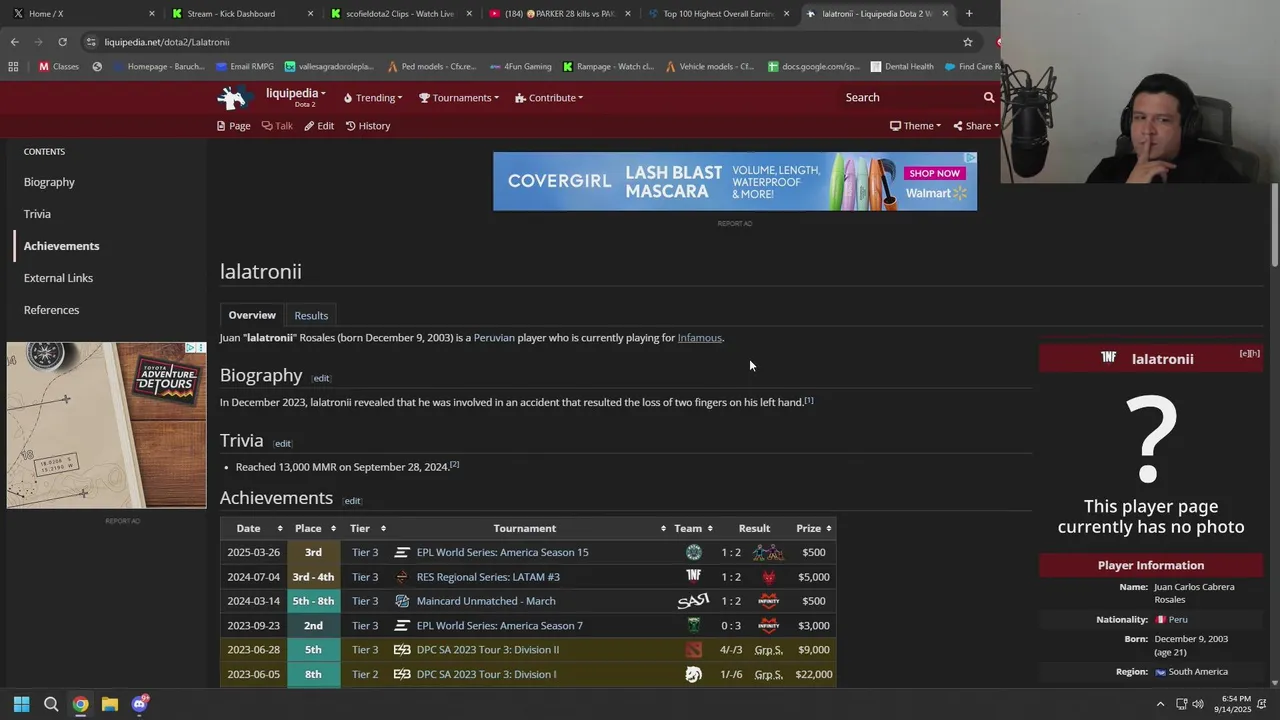1280x720 pixels.
Task: Open the liquipedia Dota 2 wiki selector dropdown
Action: pos(296,96)
